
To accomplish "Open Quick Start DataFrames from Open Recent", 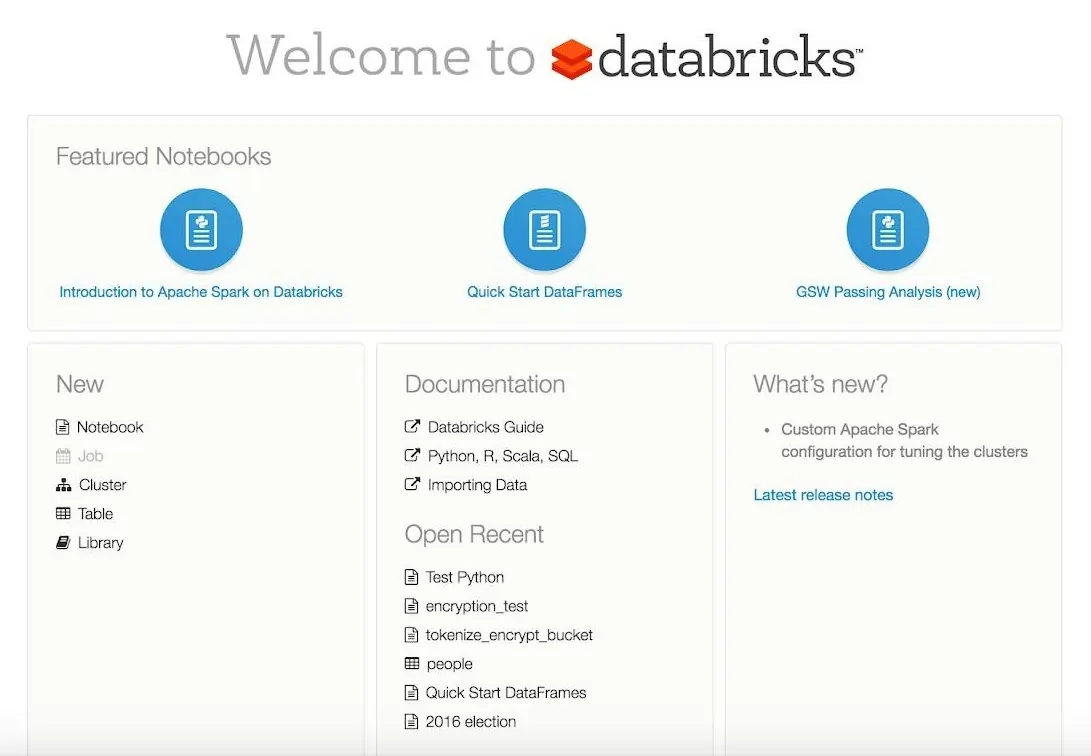I will tap(506, 693).
